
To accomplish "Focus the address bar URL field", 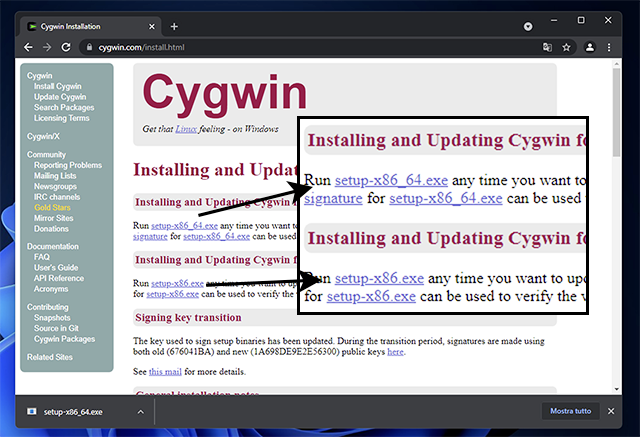I will (300, 47).
